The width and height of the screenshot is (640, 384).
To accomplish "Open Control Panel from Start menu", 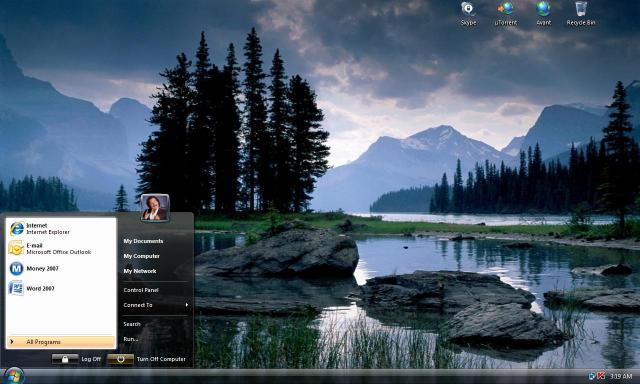I will point(141,290).
